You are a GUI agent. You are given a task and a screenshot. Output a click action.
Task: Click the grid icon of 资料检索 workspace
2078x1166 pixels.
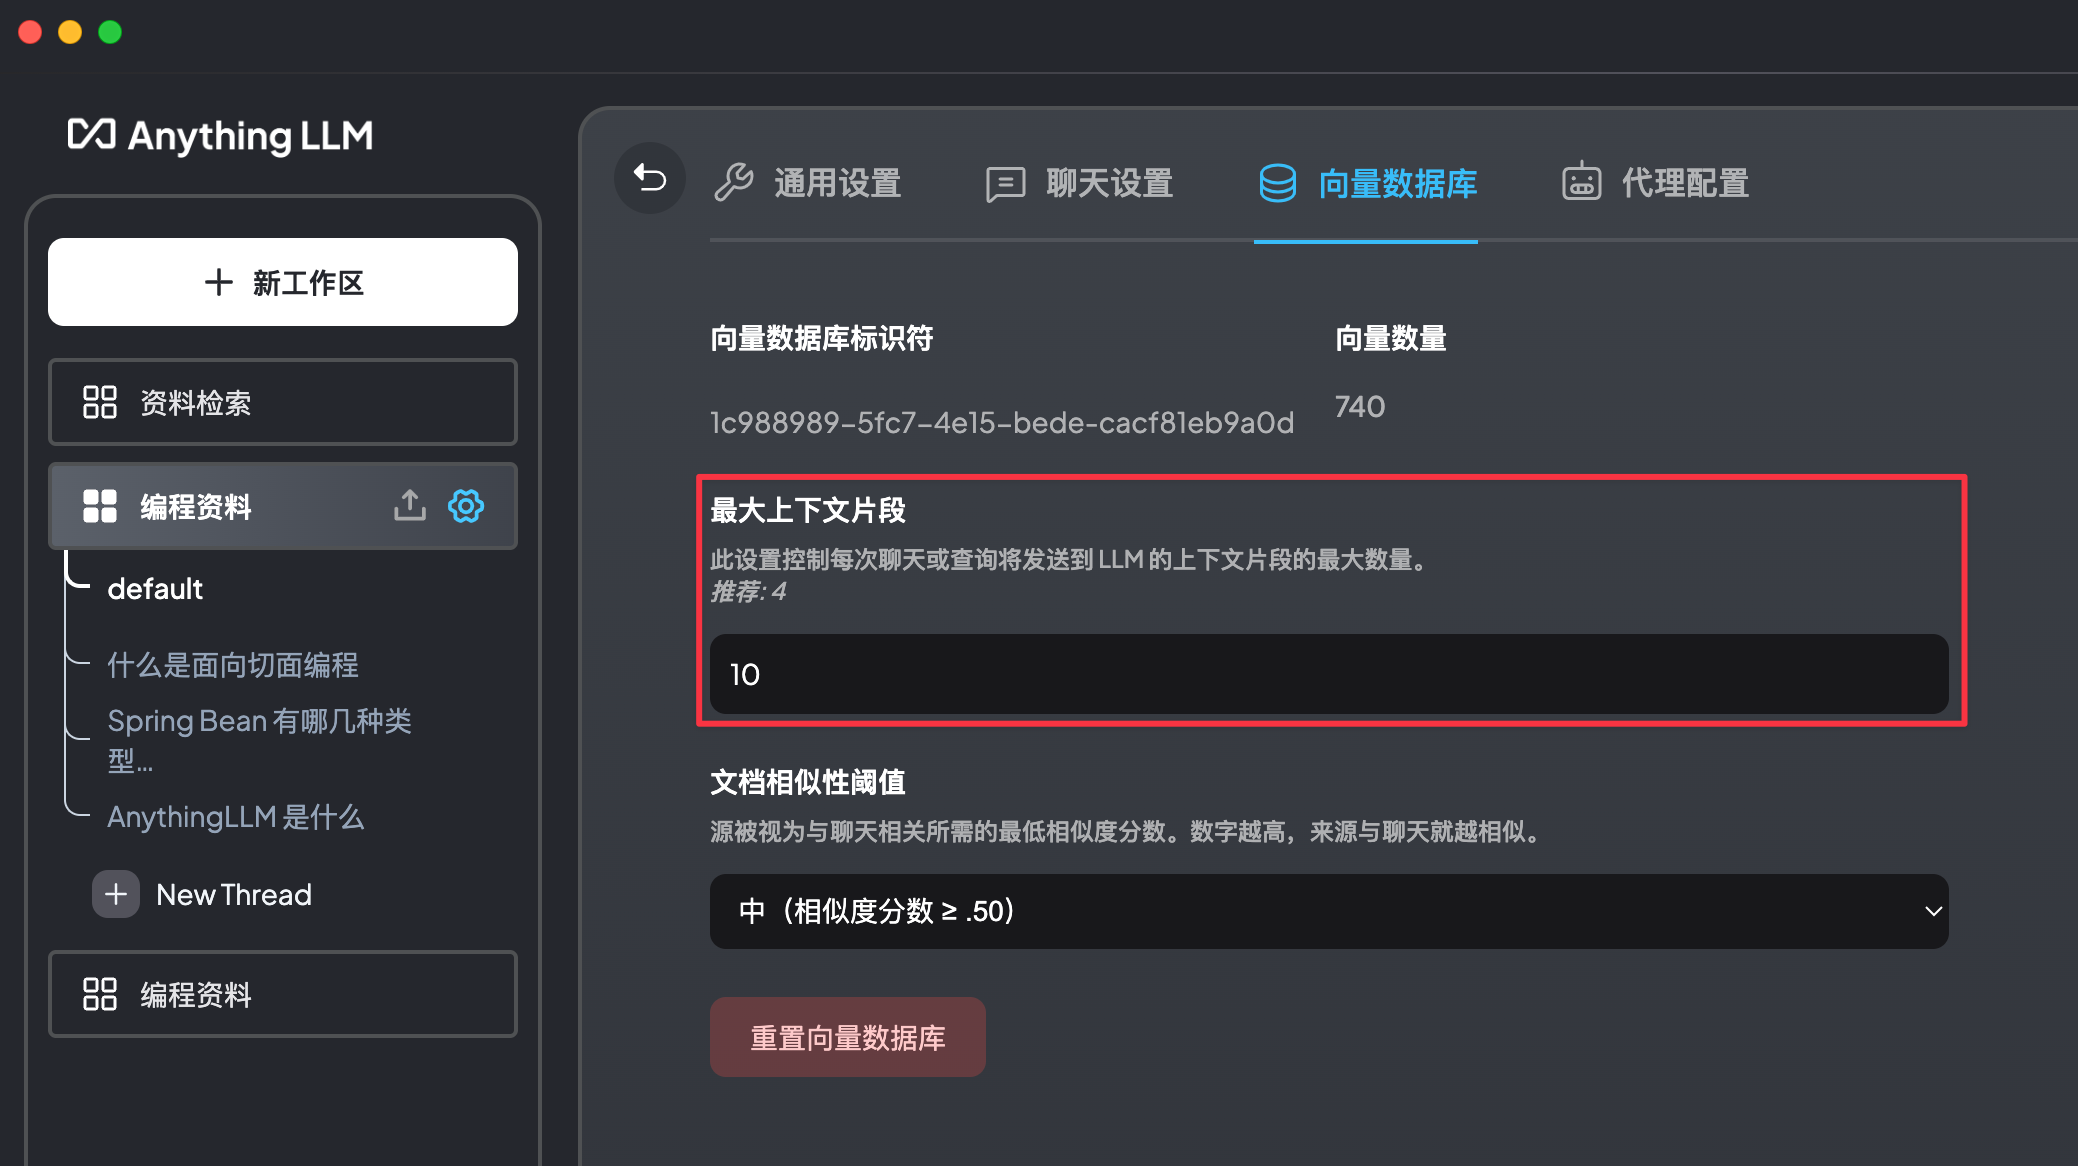tap(100, 402)
